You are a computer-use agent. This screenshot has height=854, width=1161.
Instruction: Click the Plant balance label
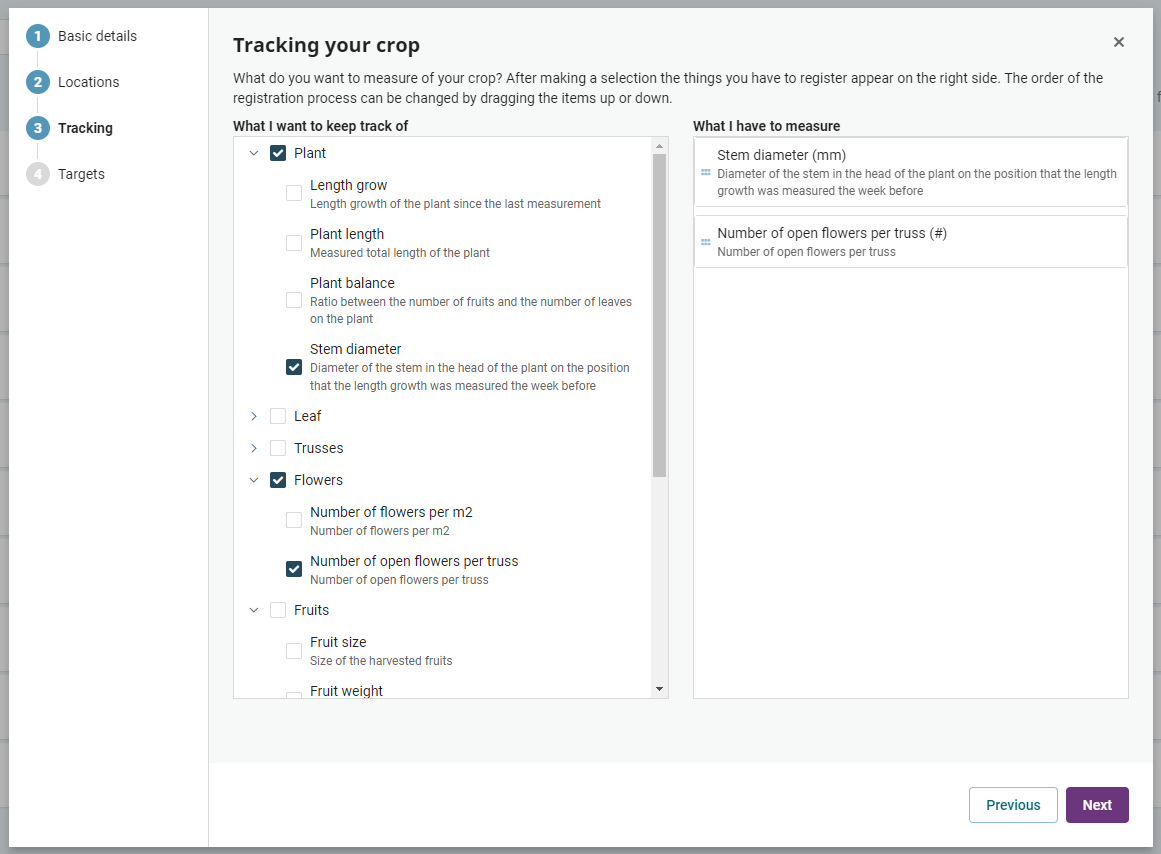(352, 283)
